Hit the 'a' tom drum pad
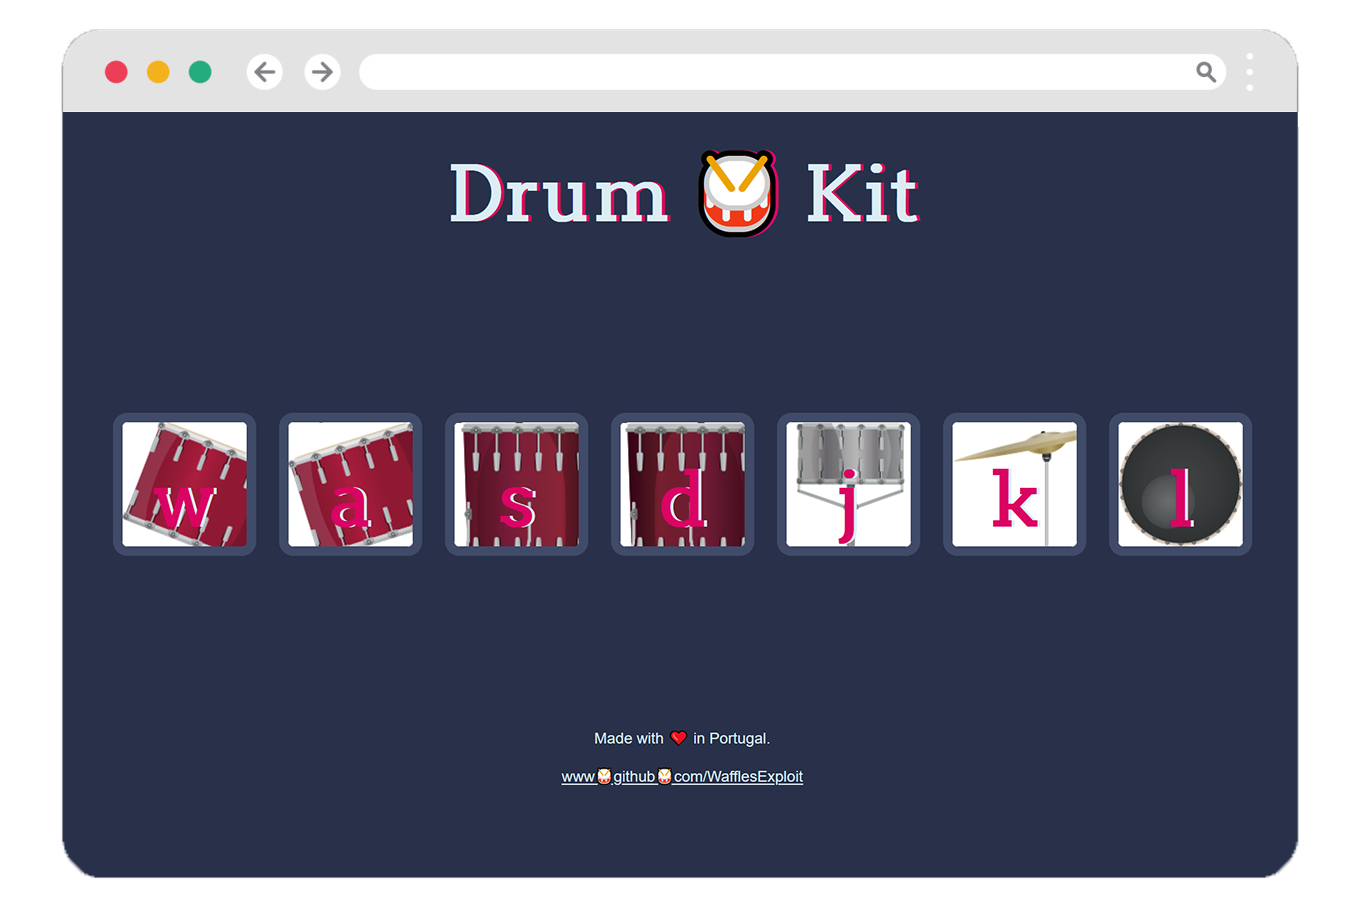This screenshot has width=1364, height=910. tap(350, 484)
